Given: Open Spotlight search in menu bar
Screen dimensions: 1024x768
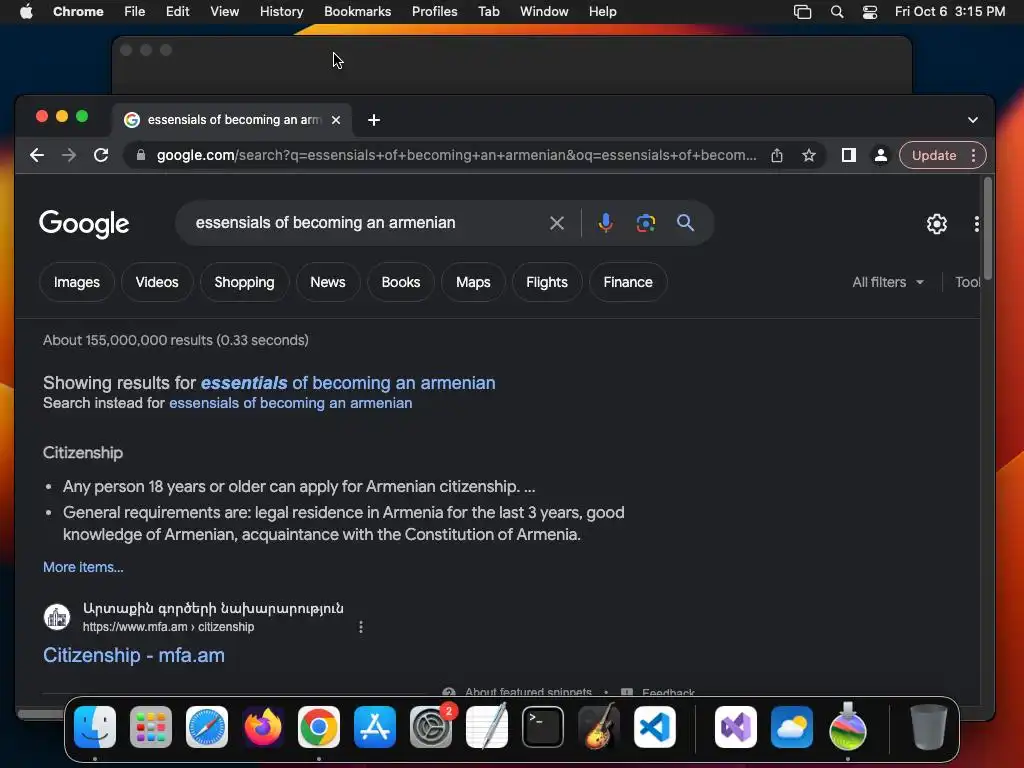Looking at the screenshot, I should coord(837,12).
